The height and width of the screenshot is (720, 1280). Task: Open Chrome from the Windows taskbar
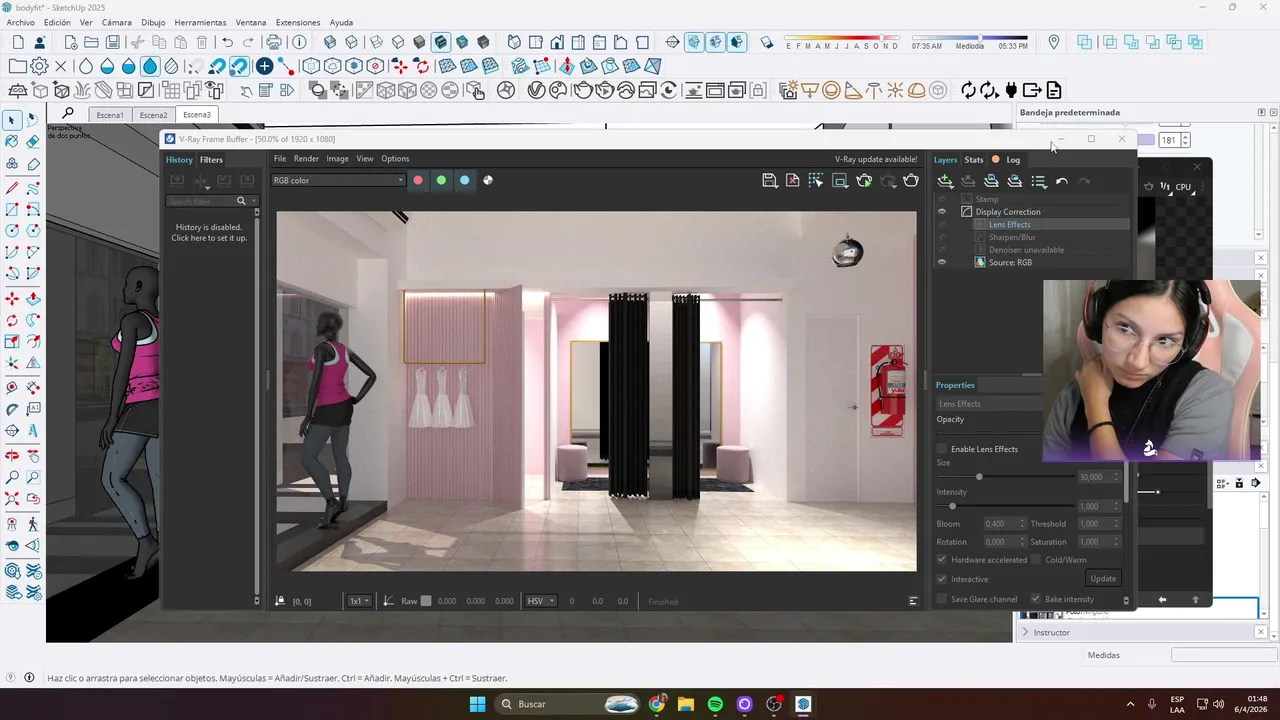click(x=656, y=704)
